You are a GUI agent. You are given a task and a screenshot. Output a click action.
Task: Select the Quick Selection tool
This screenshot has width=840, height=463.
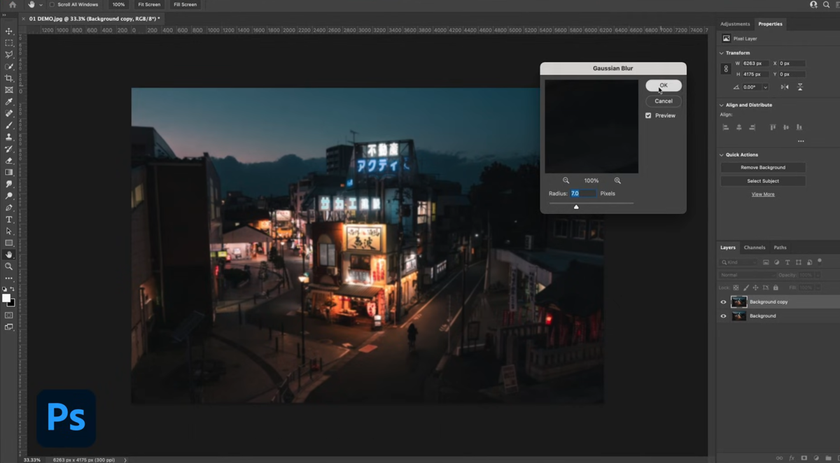click(x=9, y=66)
